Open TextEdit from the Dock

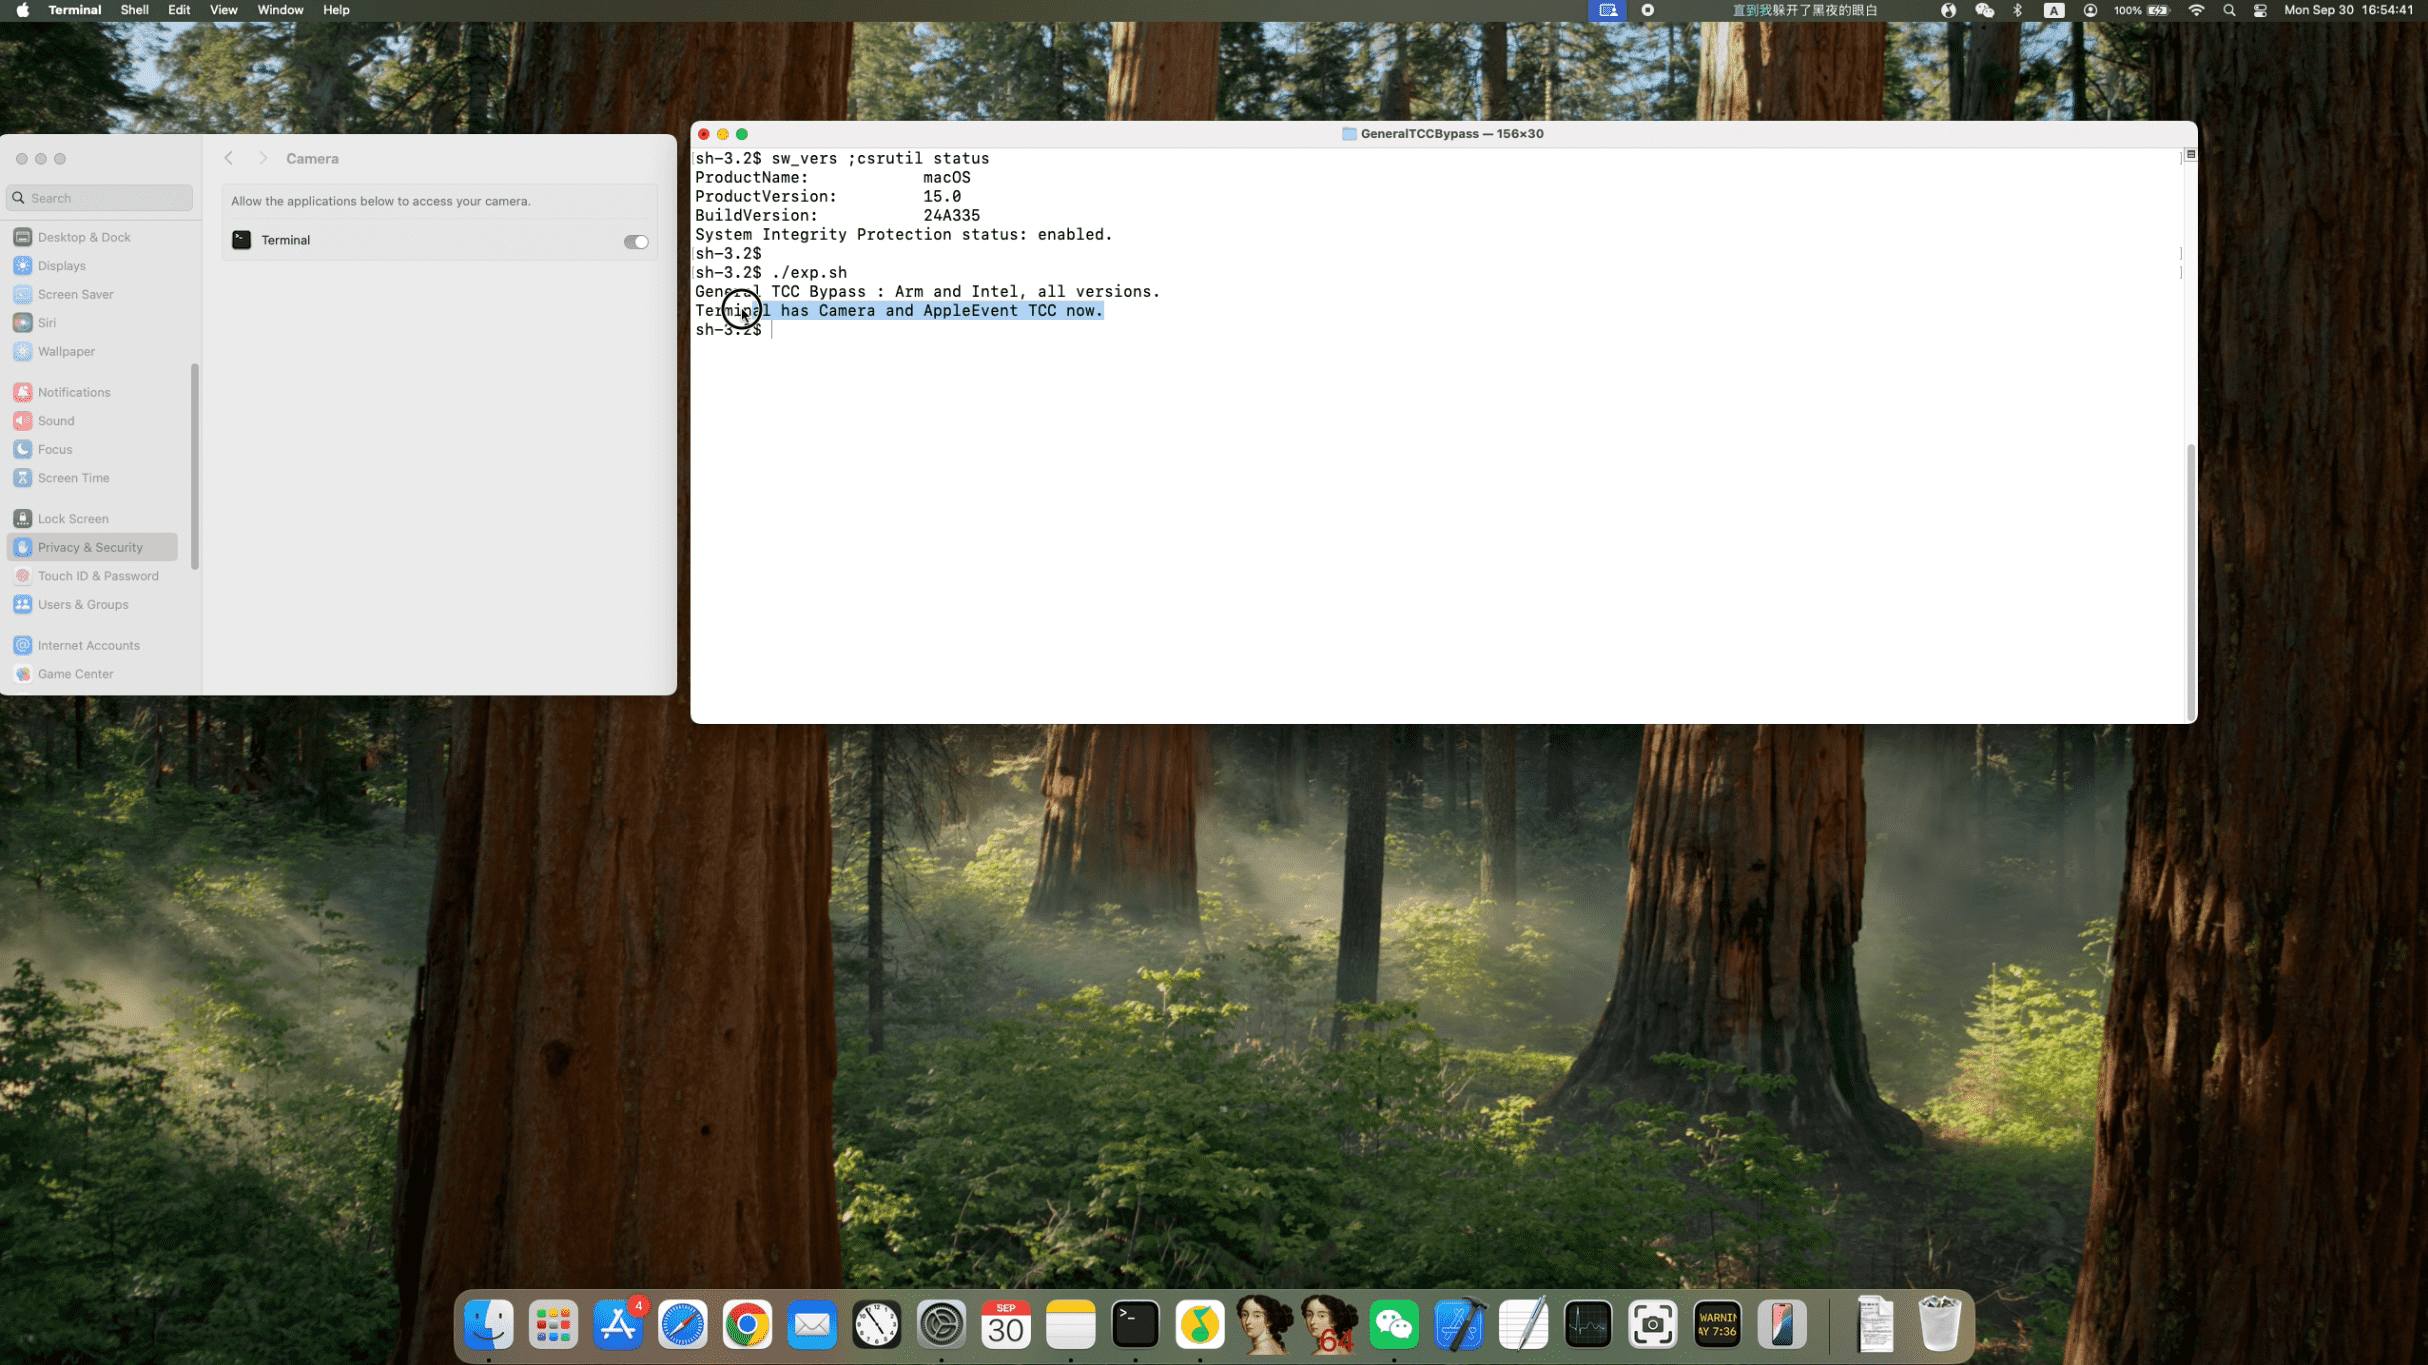1523,1325
